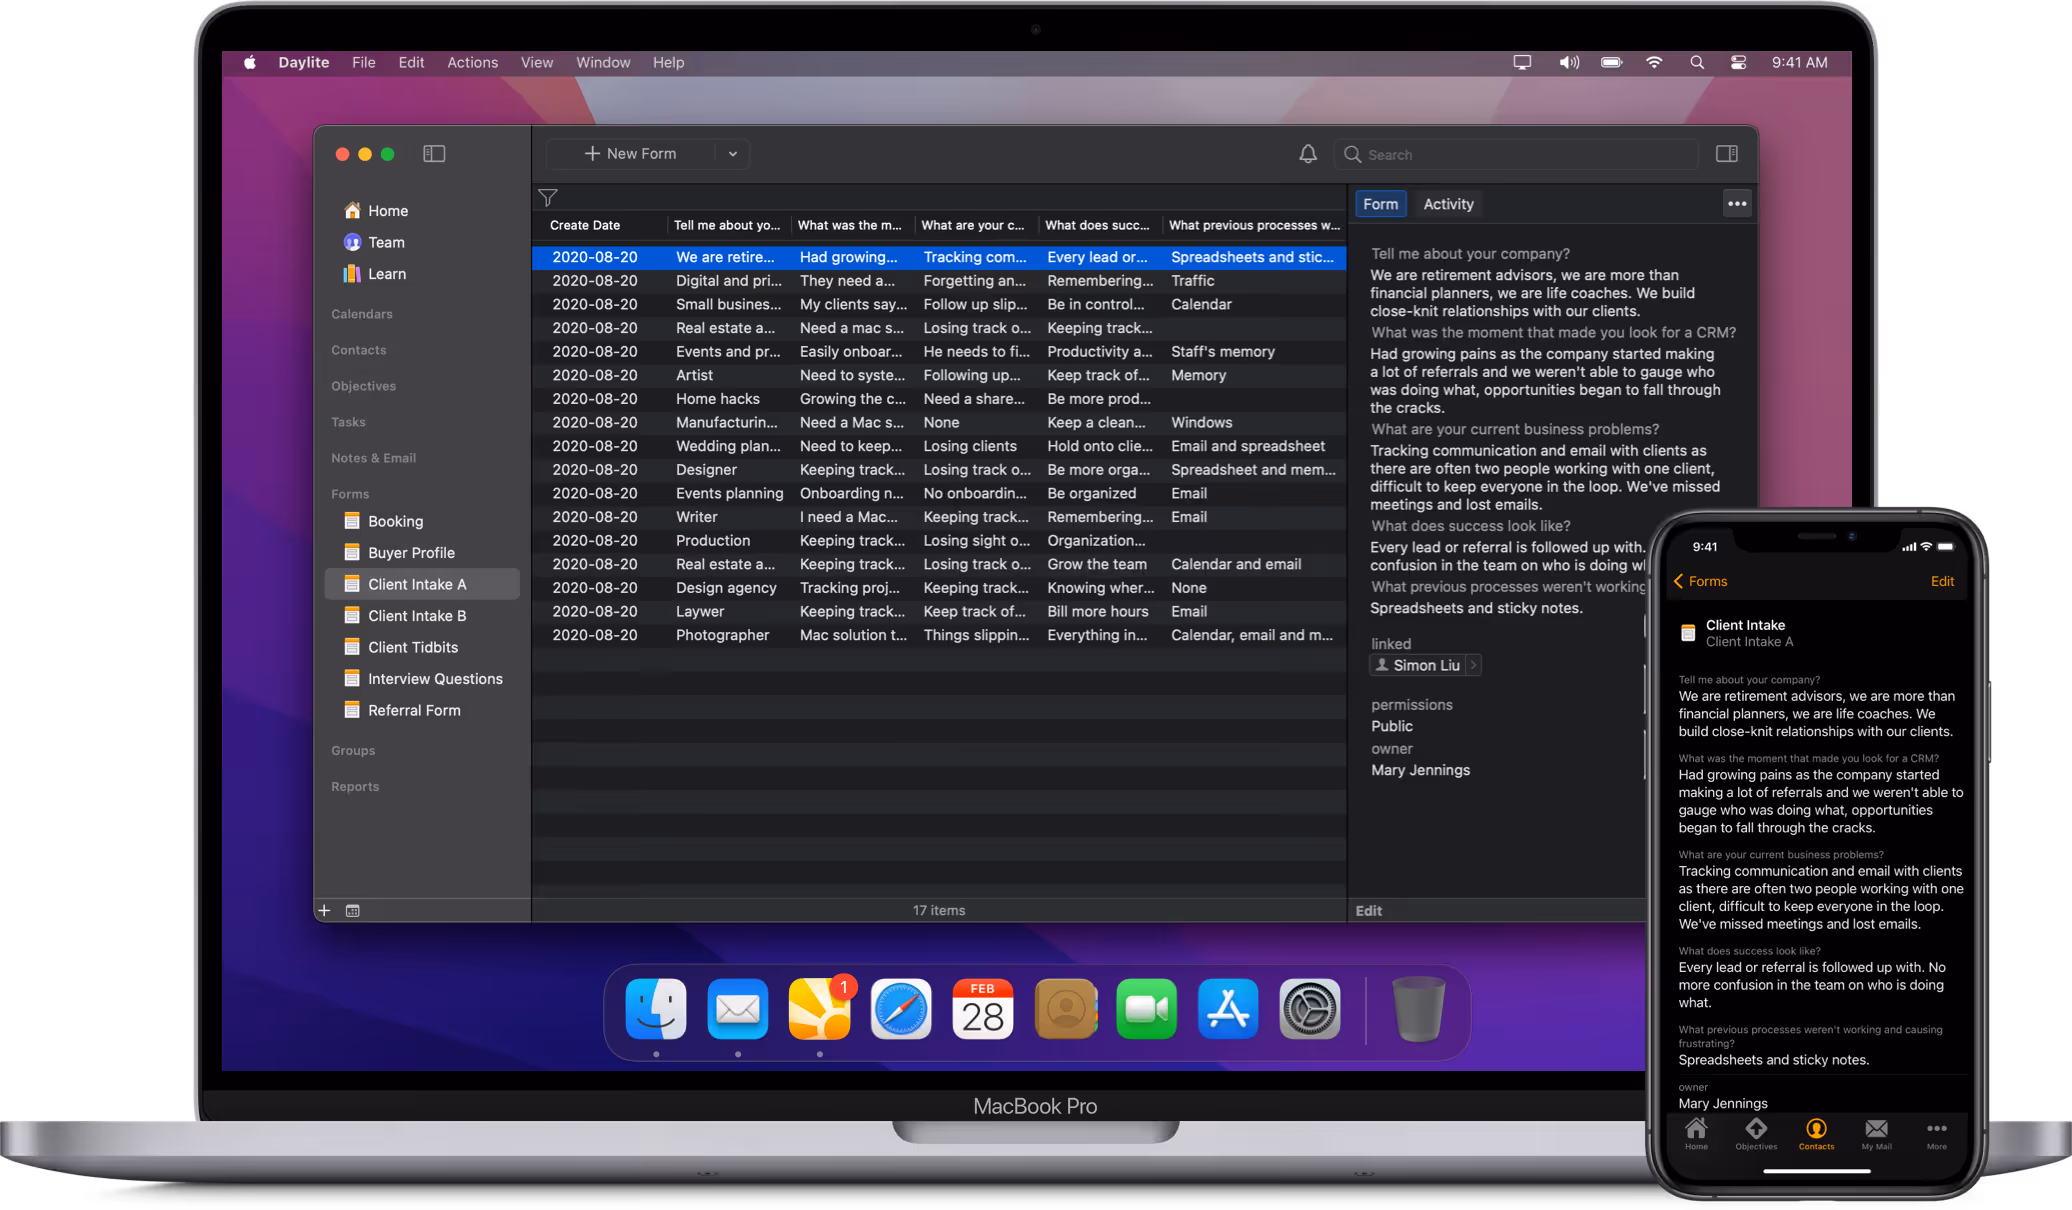Expand the Reports sidebar section
Viewport: 2072px width, 1210px height.
coord(355,787)
